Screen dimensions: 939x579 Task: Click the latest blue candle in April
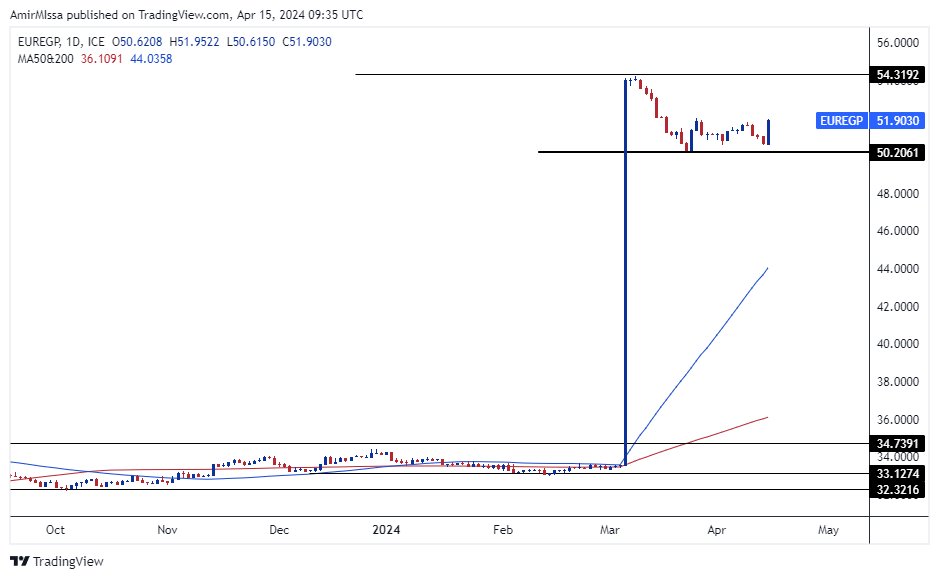point(768,132)
